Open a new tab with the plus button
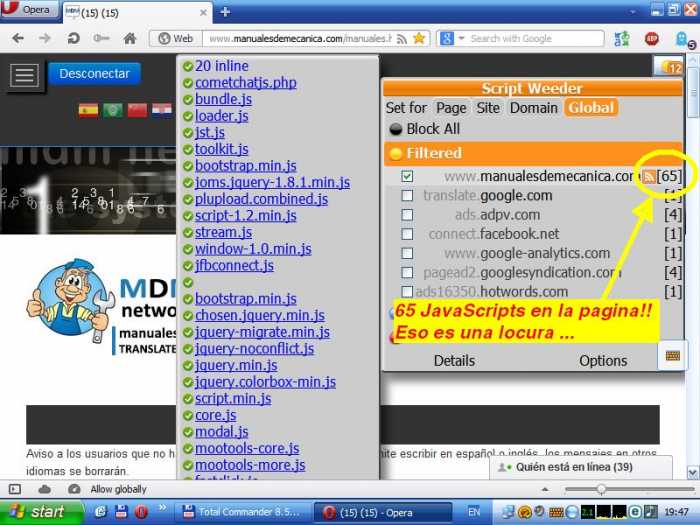The width and height of the screenshot is (700, 525). coord(225,12)
